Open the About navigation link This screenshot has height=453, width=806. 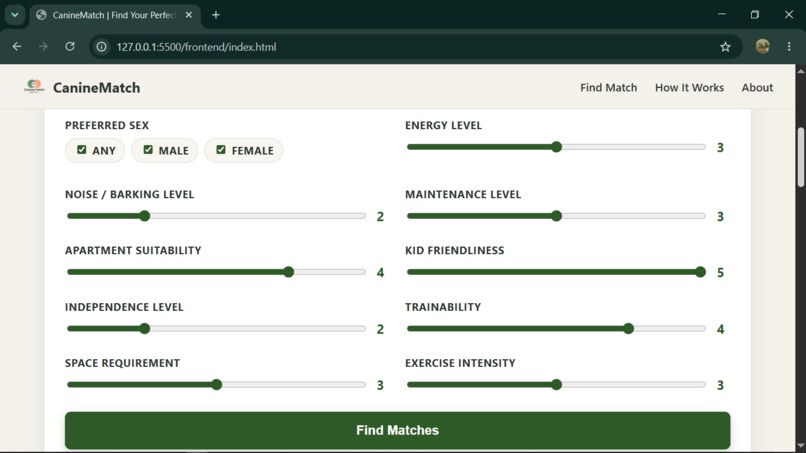click(x=757, y=87)
